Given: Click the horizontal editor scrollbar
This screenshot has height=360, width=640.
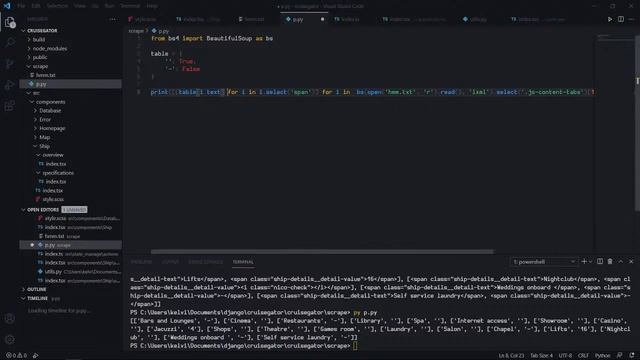Looking at the screenshot, I should pyautogui.click(x=322, y=251).
